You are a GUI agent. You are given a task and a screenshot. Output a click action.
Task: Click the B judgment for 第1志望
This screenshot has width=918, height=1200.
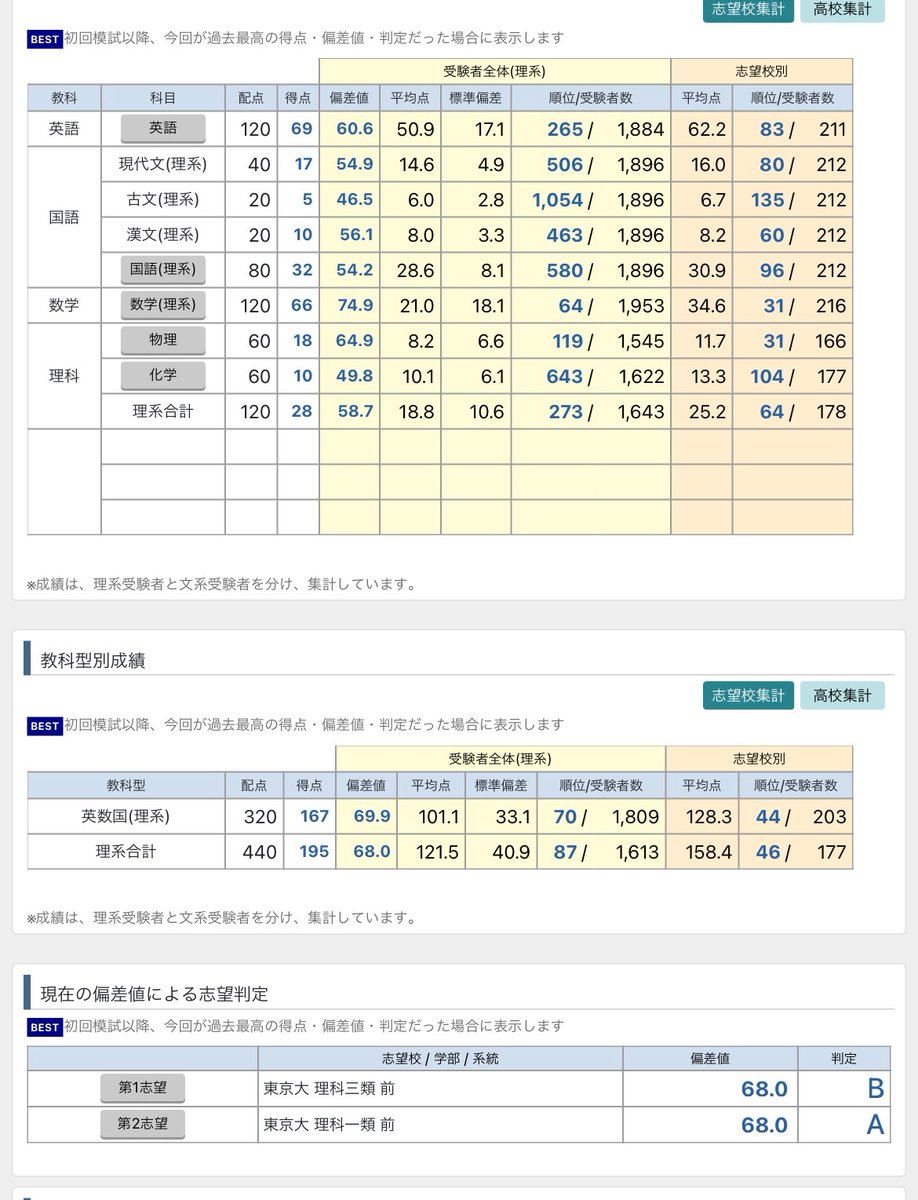[x=875, y=1088]
